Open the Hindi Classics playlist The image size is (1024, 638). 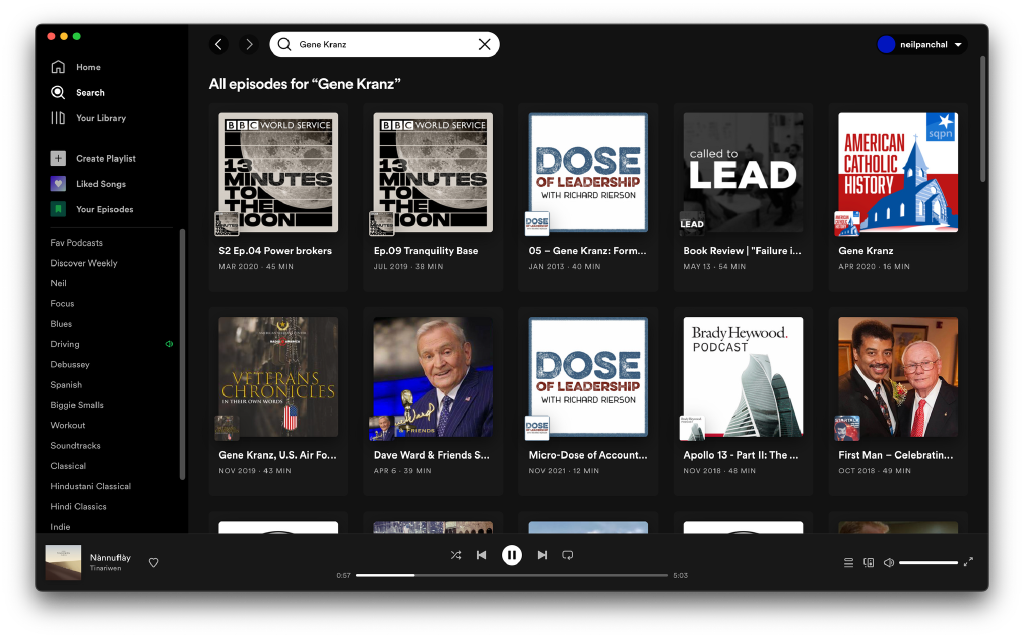coord(78,506)
